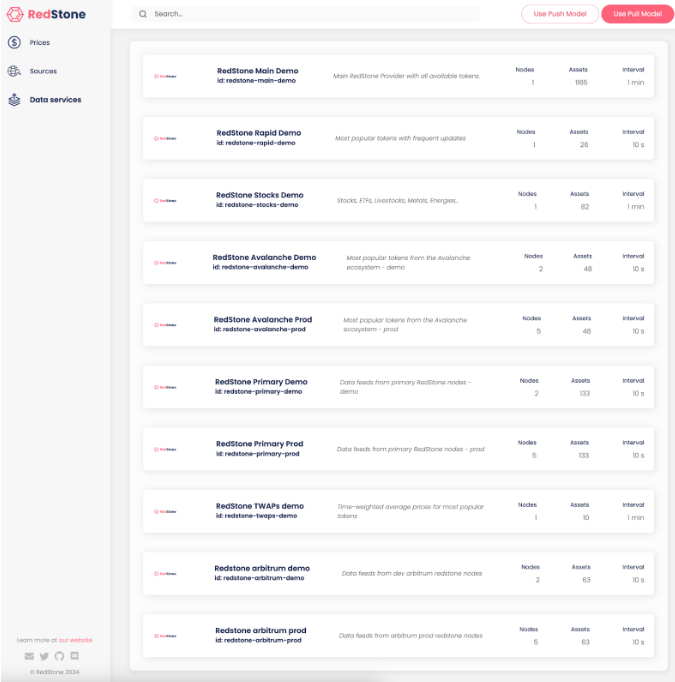Screen dimensions: 675x682
Task: Click 'id: redstone-main-demo' text
Action: pos(256,80)
